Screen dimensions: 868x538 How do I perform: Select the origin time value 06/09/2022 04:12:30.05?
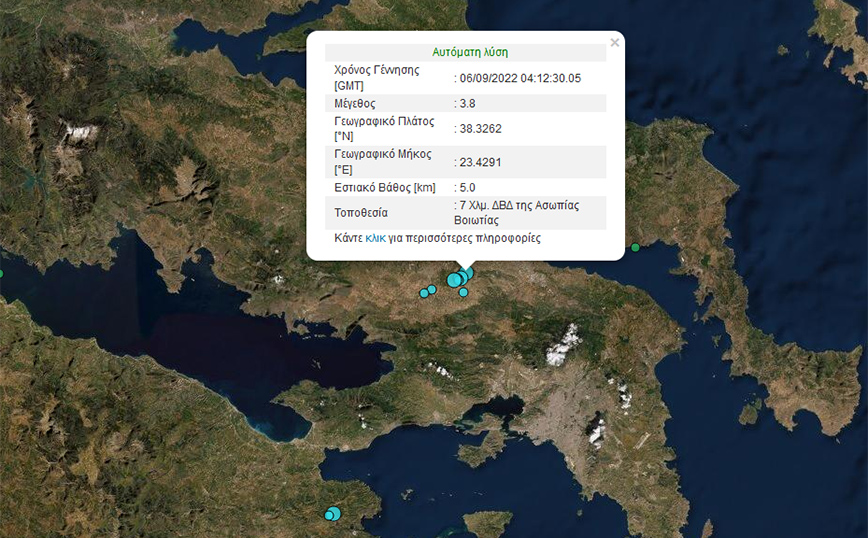[520, 79]
